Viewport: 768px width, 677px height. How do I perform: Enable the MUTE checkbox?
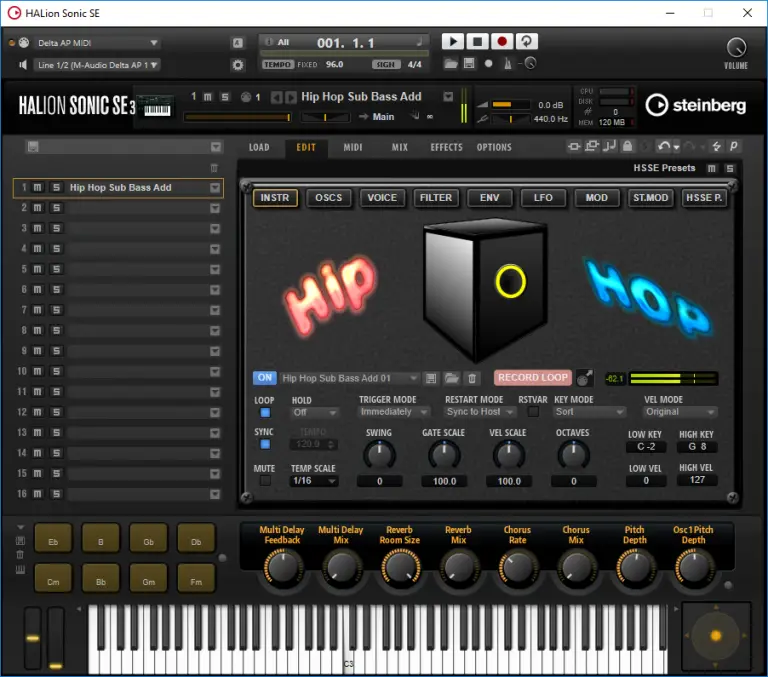point(265,481)
